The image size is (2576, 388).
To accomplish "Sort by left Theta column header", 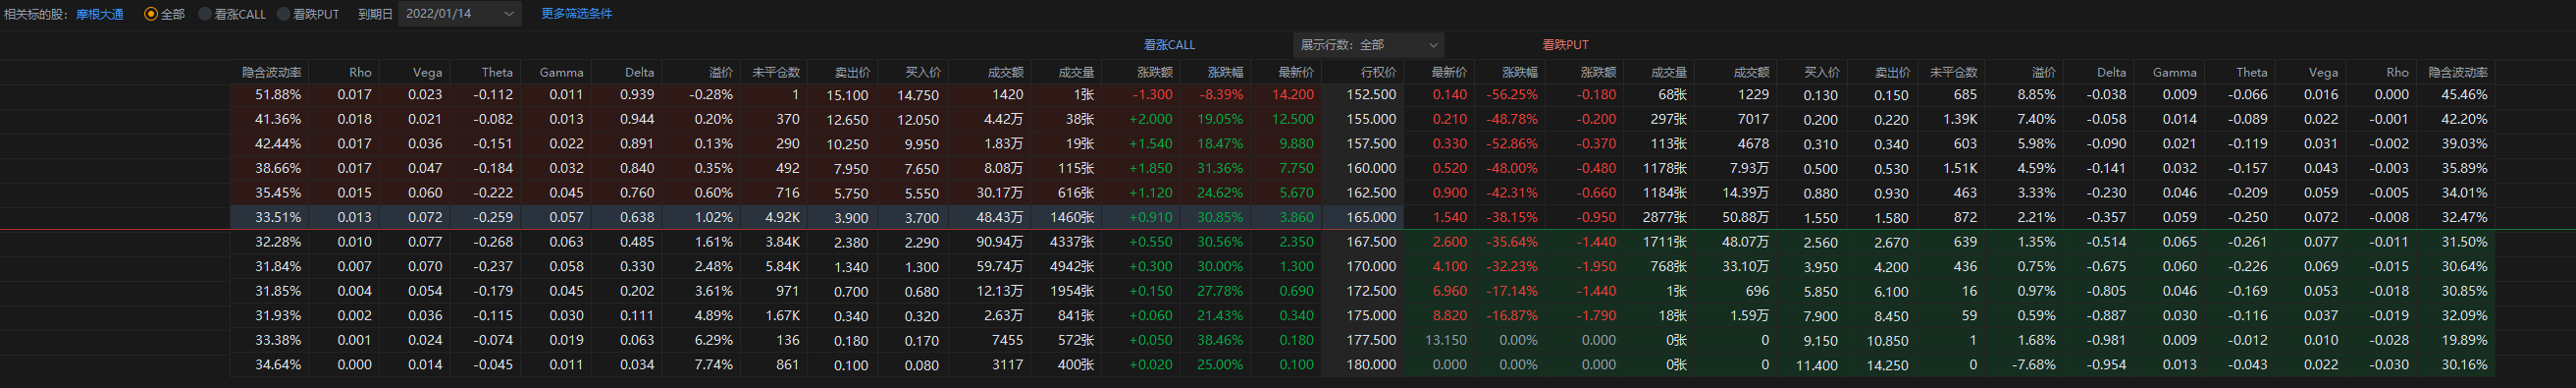I will click(x=497, y=72).
